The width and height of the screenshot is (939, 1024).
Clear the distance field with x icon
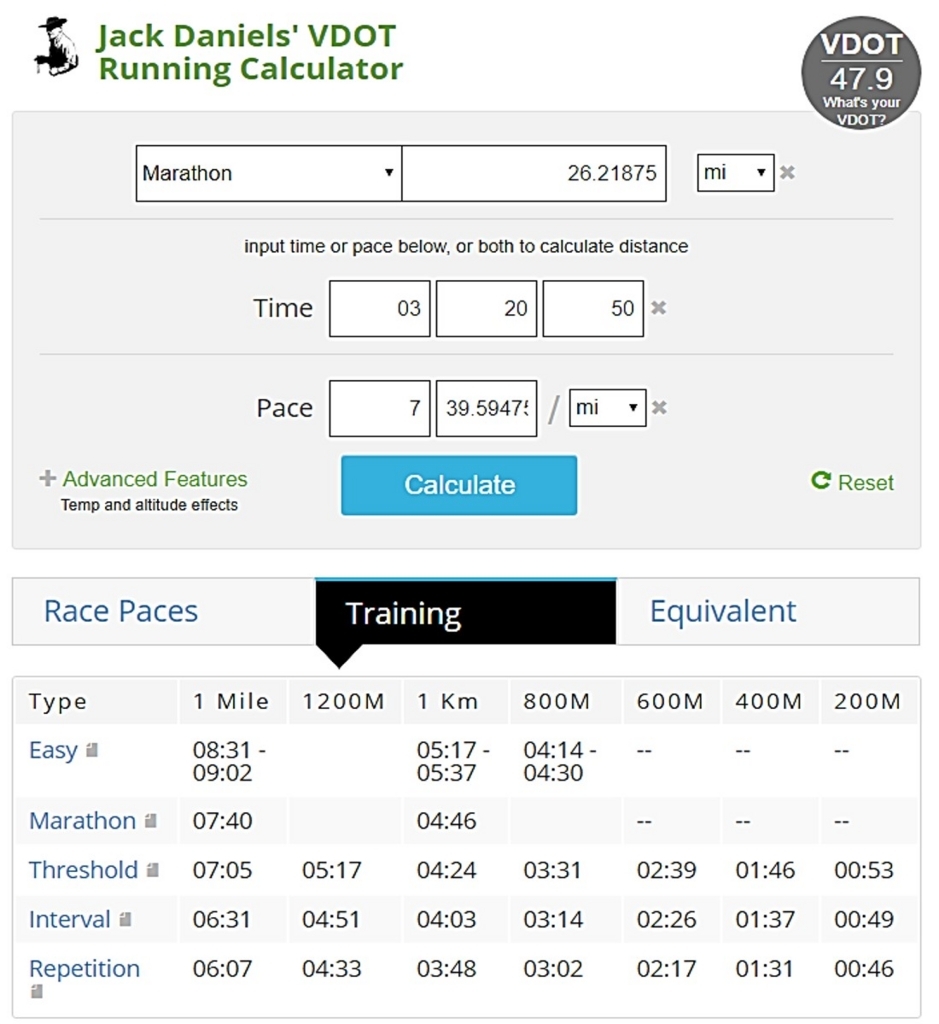pos(788,172)
